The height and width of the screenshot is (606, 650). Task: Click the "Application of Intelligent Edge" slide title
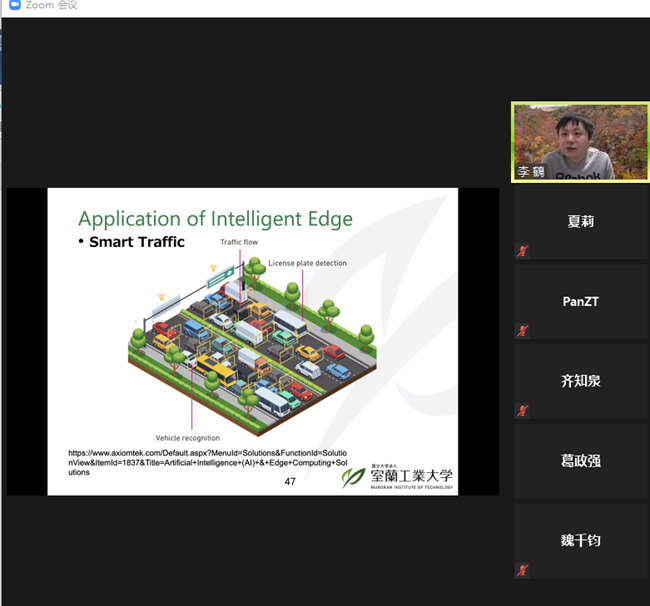tap(215, 219)
